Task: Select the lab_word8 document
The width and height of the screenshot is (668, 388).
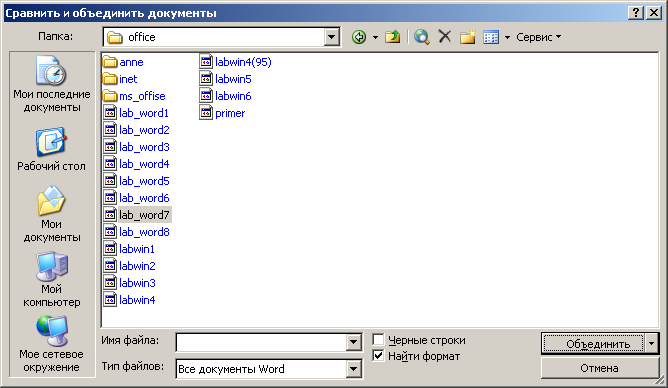Action: (136, 232)
